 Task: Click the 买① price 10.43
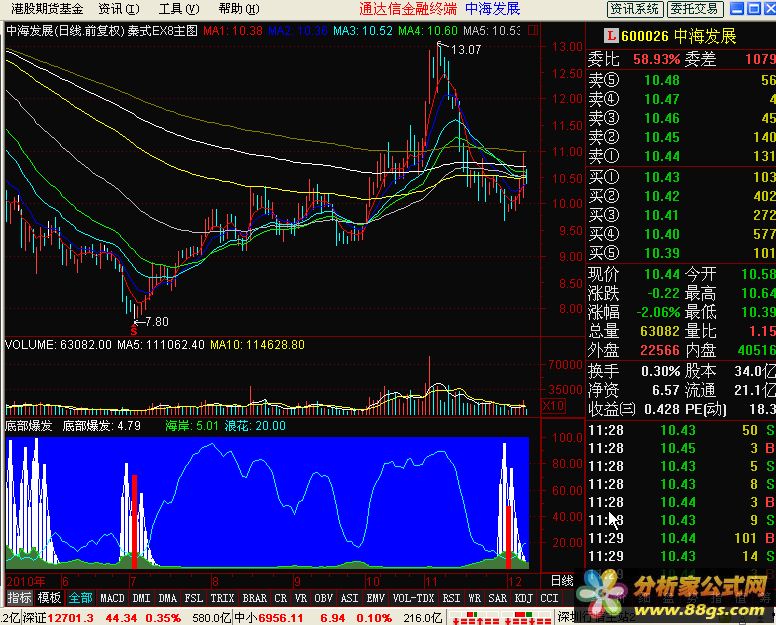(662, 177)
